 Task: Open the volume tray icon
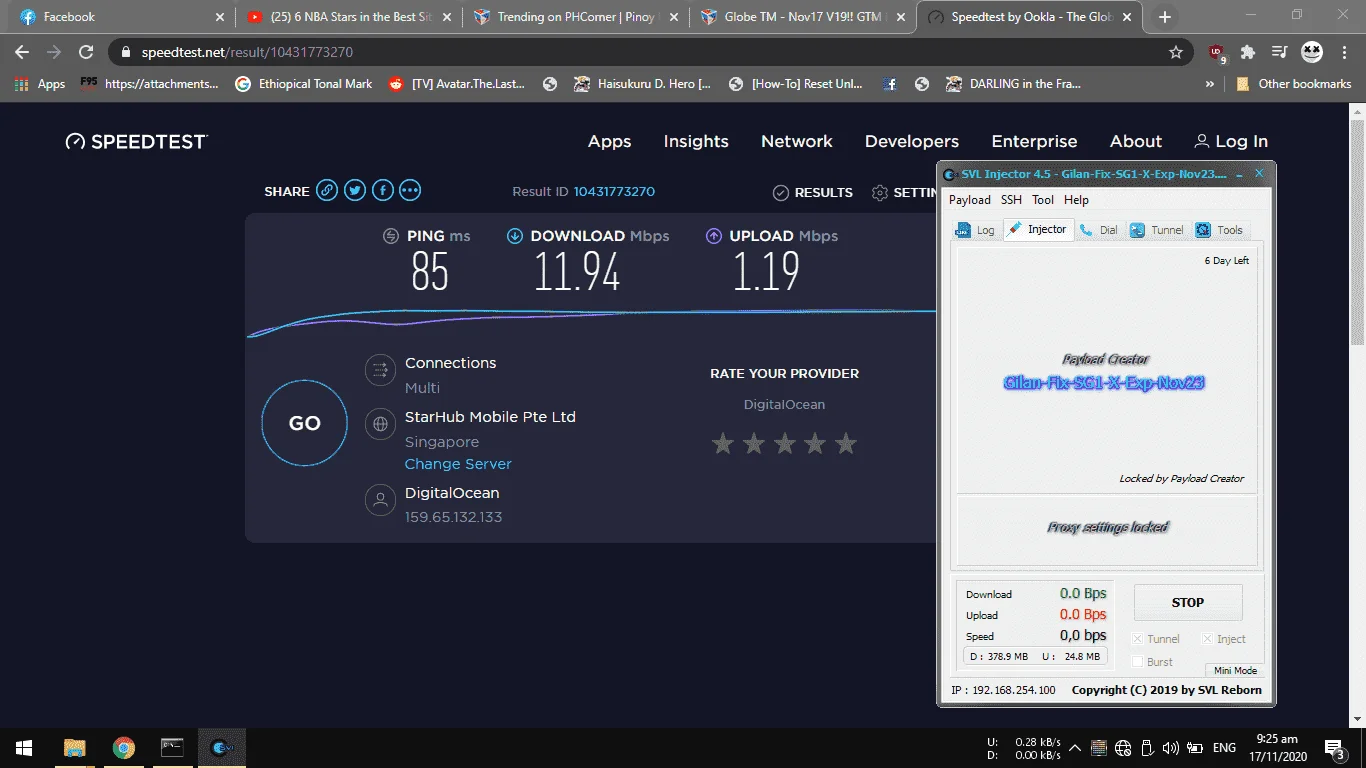point(1170,747)
